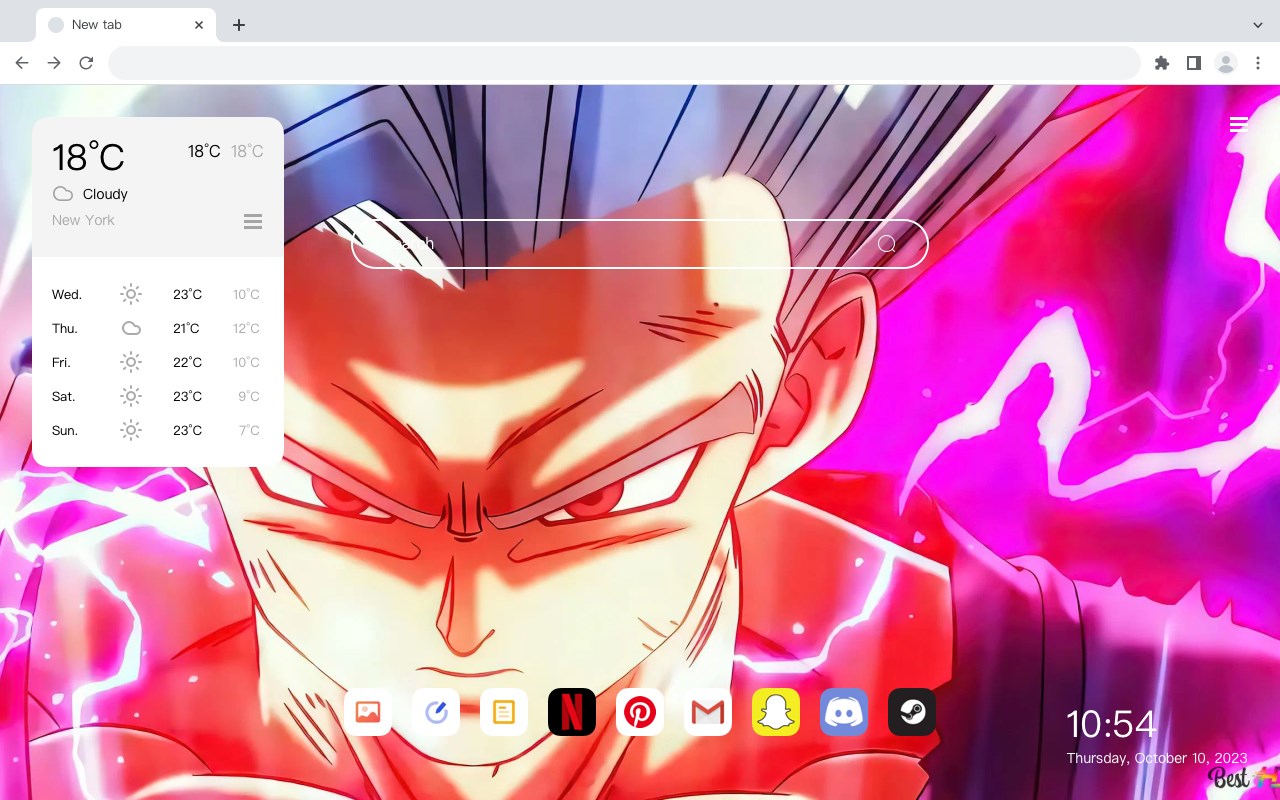Open the Steam shortcut

[x=912, y=712]
